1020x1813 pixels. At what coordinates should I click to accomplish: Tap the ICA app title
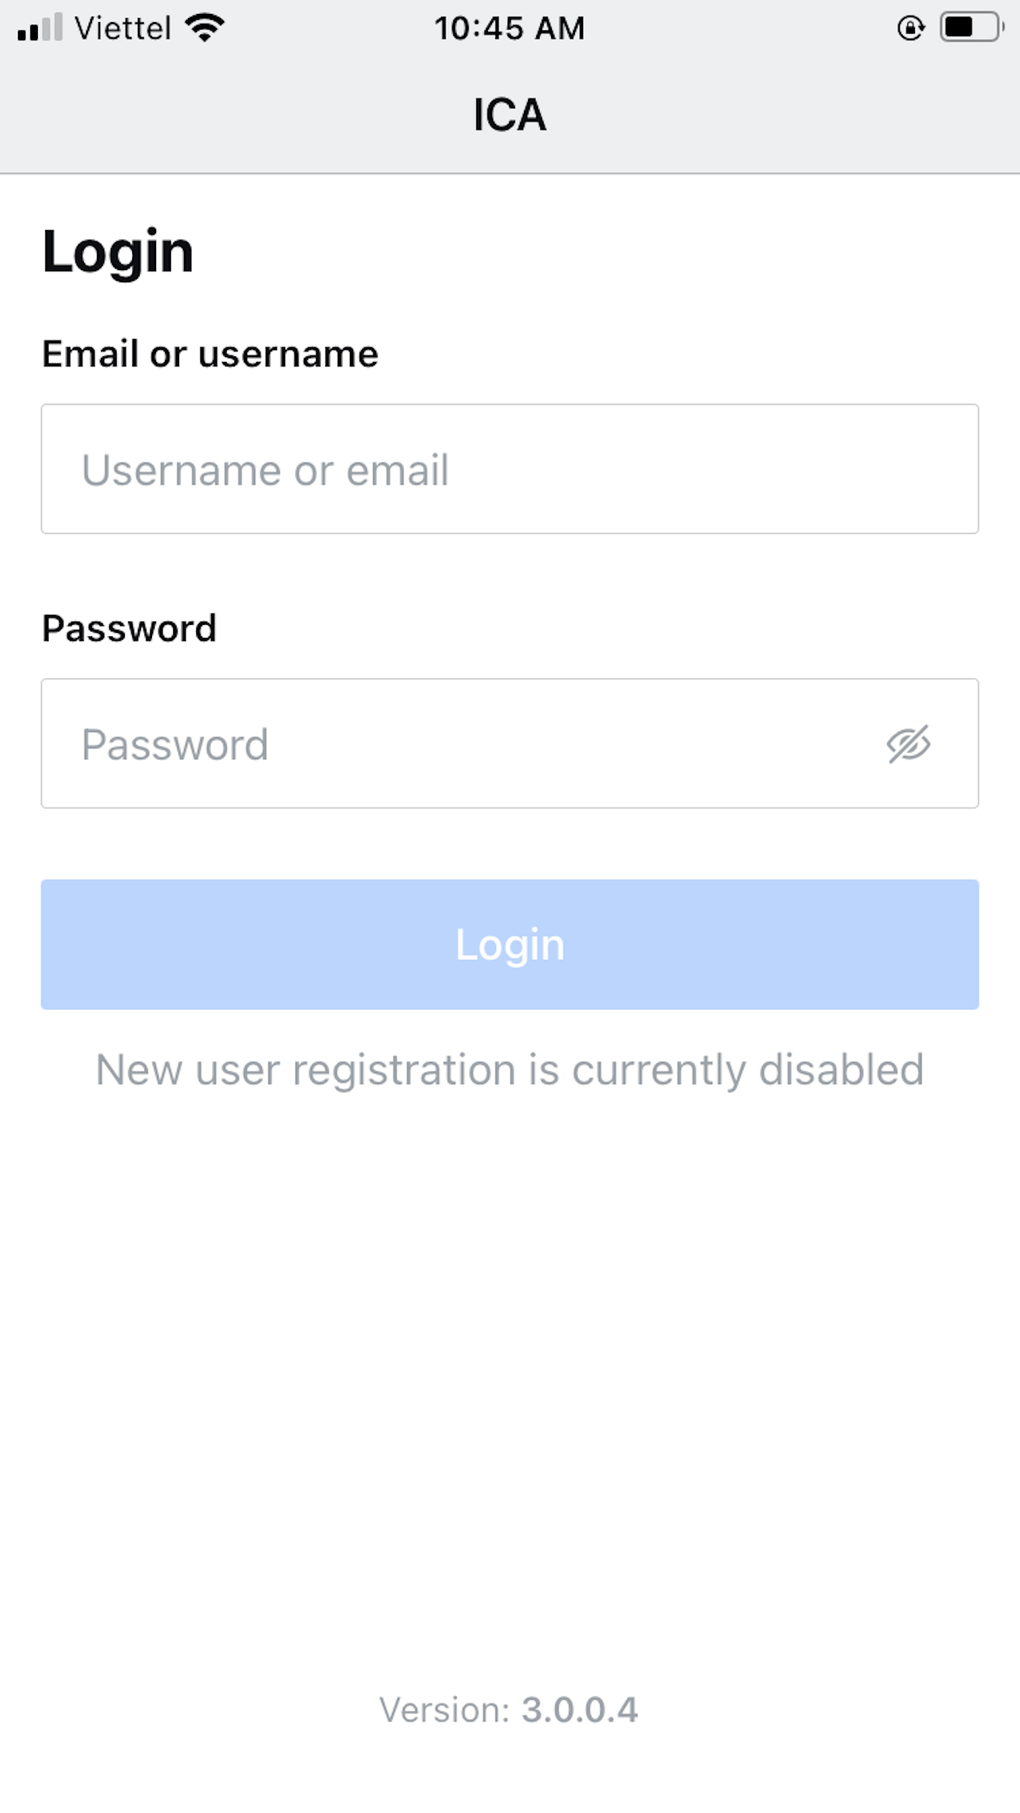(x=509, y=115)
